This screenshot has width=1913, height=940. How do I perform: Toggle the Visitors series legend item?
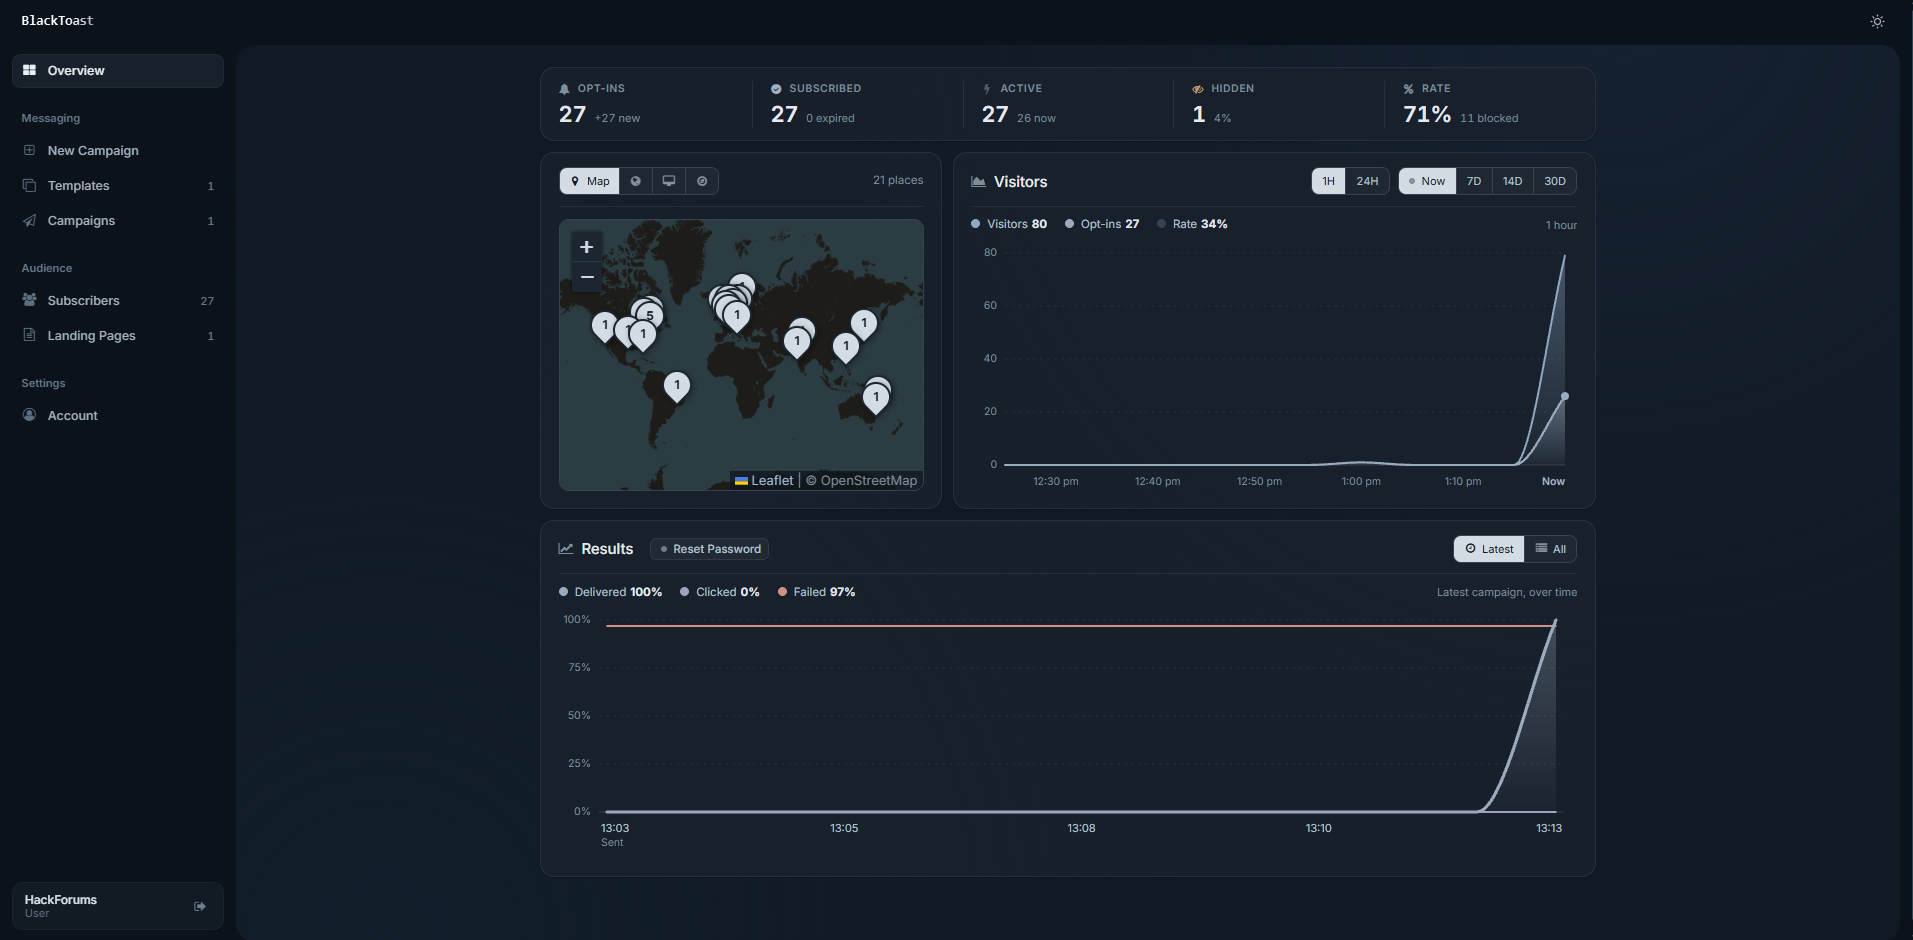coord(1009,224)
